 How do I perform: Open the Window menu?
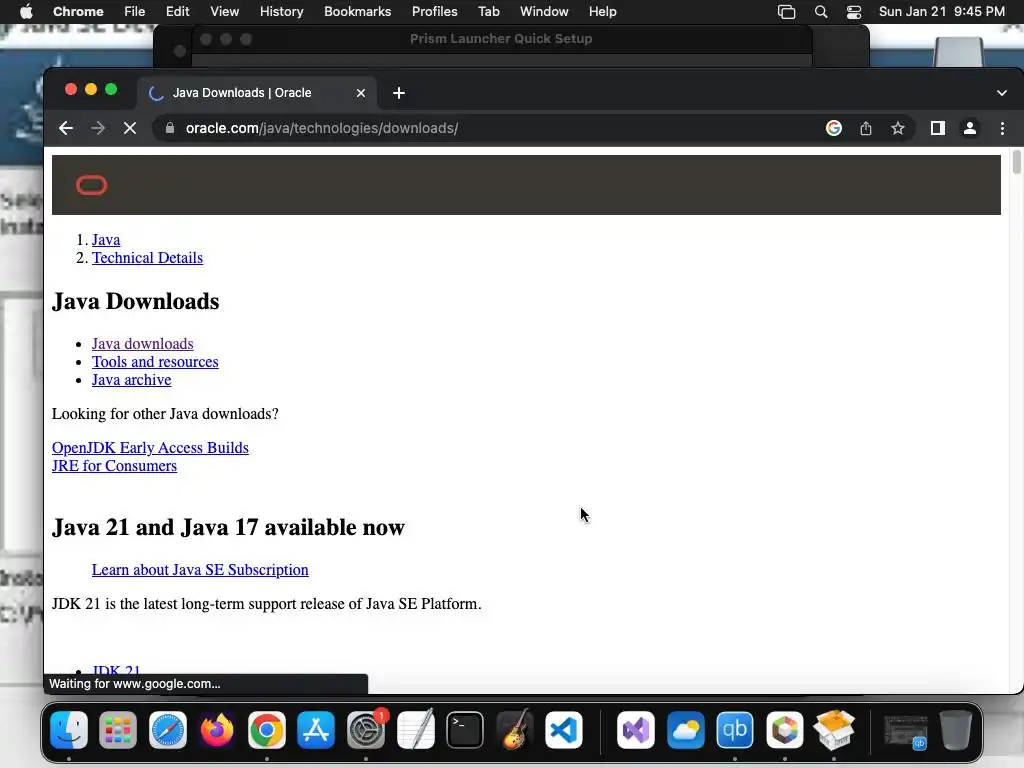[x=544, y=12]
